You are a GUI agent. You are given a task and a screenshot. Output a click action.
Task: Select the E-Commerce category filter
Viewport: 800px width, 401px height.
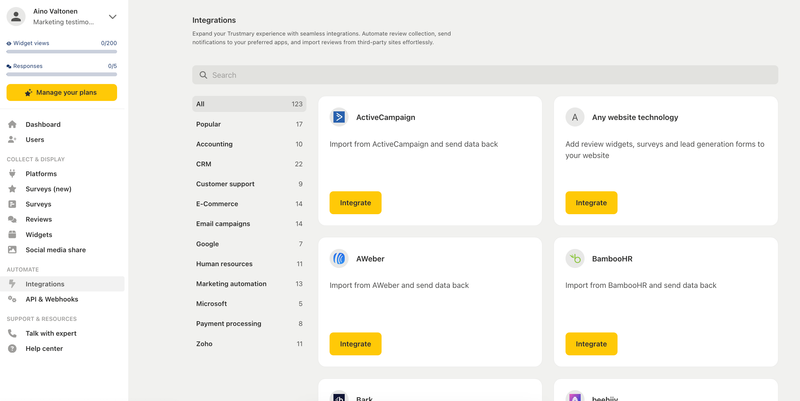coord(249,204)
